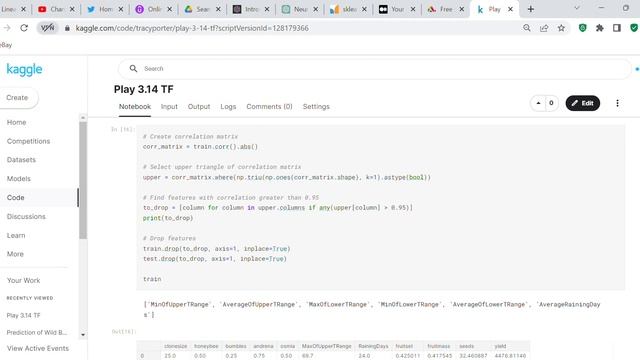Click the sidebar scrollbar up arrow

(x=83, y=118)
